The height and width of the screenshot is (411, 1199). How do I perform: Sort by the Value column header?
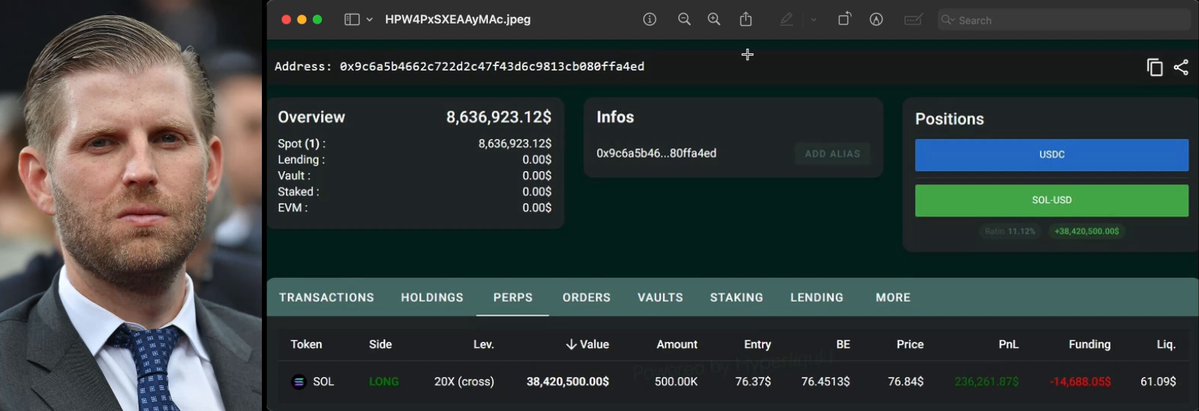pyautogui.click(x=587, y=344)
